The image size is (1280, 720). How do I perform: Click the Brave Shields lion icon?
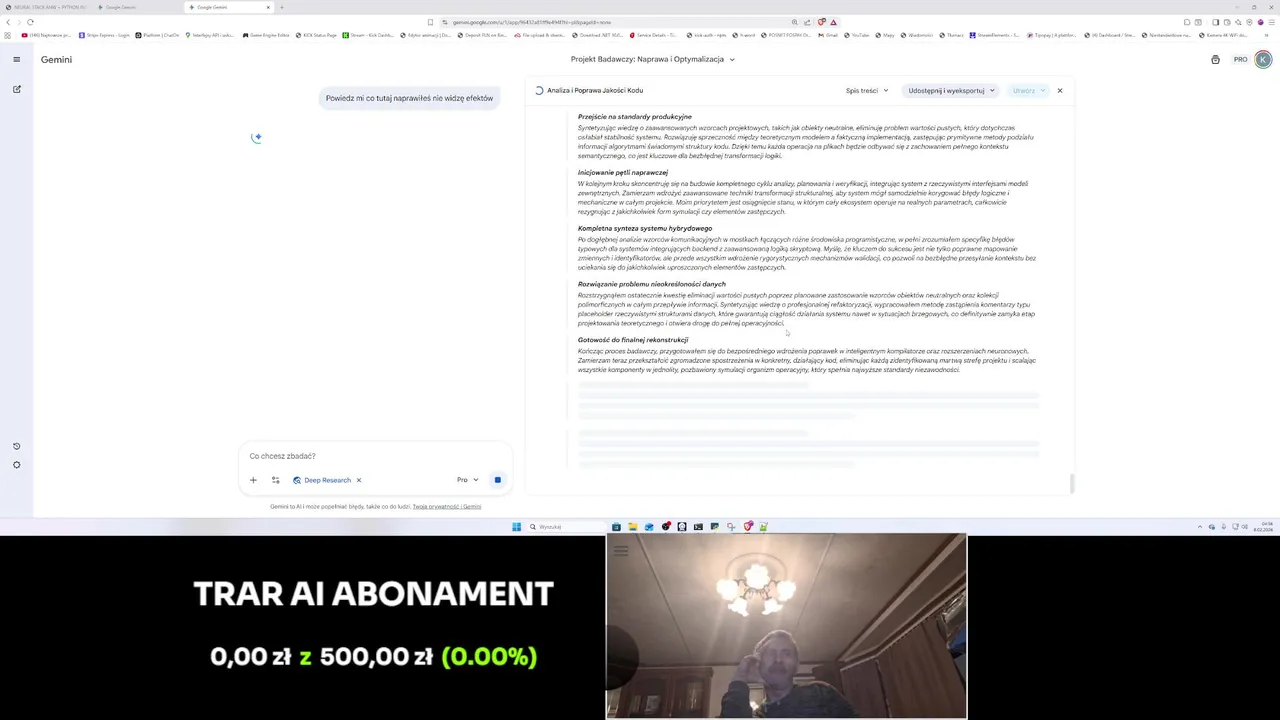[x=821, y=22]
